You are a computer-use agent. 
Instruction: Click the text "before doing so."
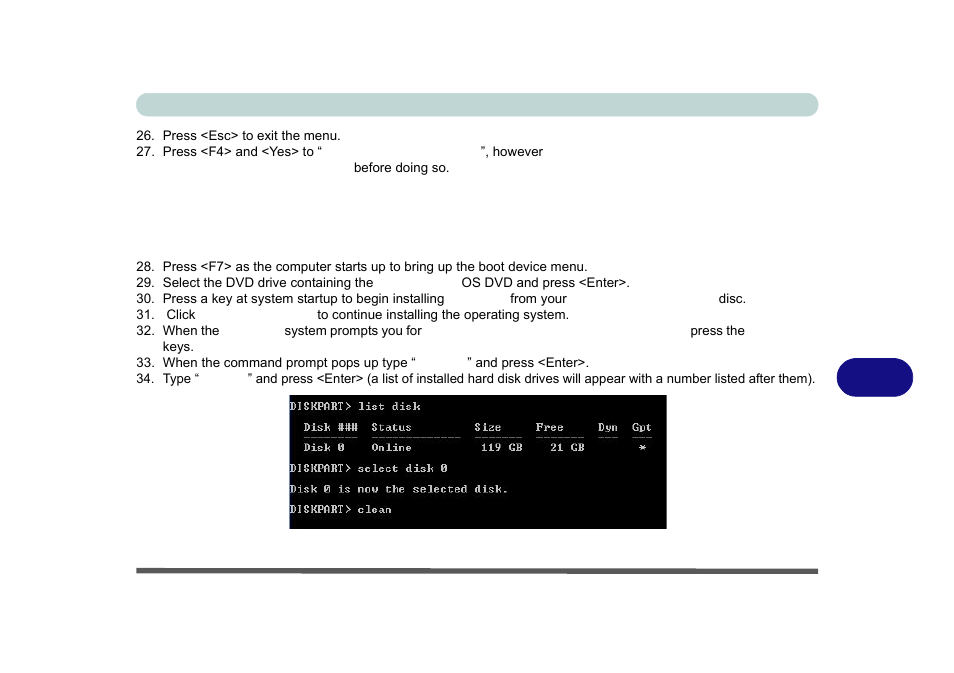pyautogui.click(x=402, y=167)
